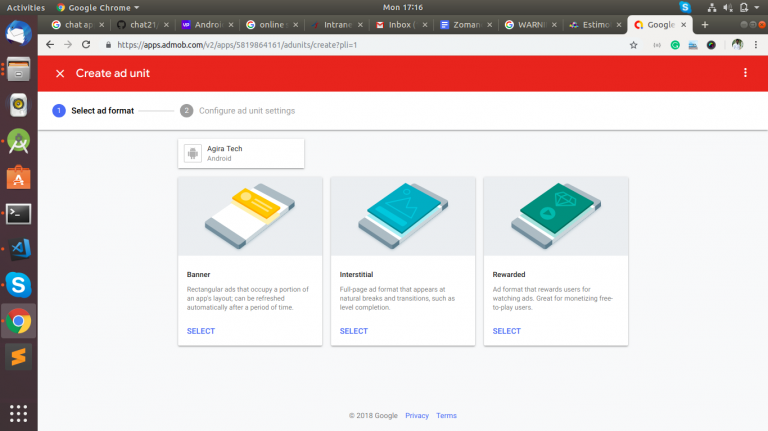
Task: Click the Grammarly extension icon
Action: click(675, 45)
